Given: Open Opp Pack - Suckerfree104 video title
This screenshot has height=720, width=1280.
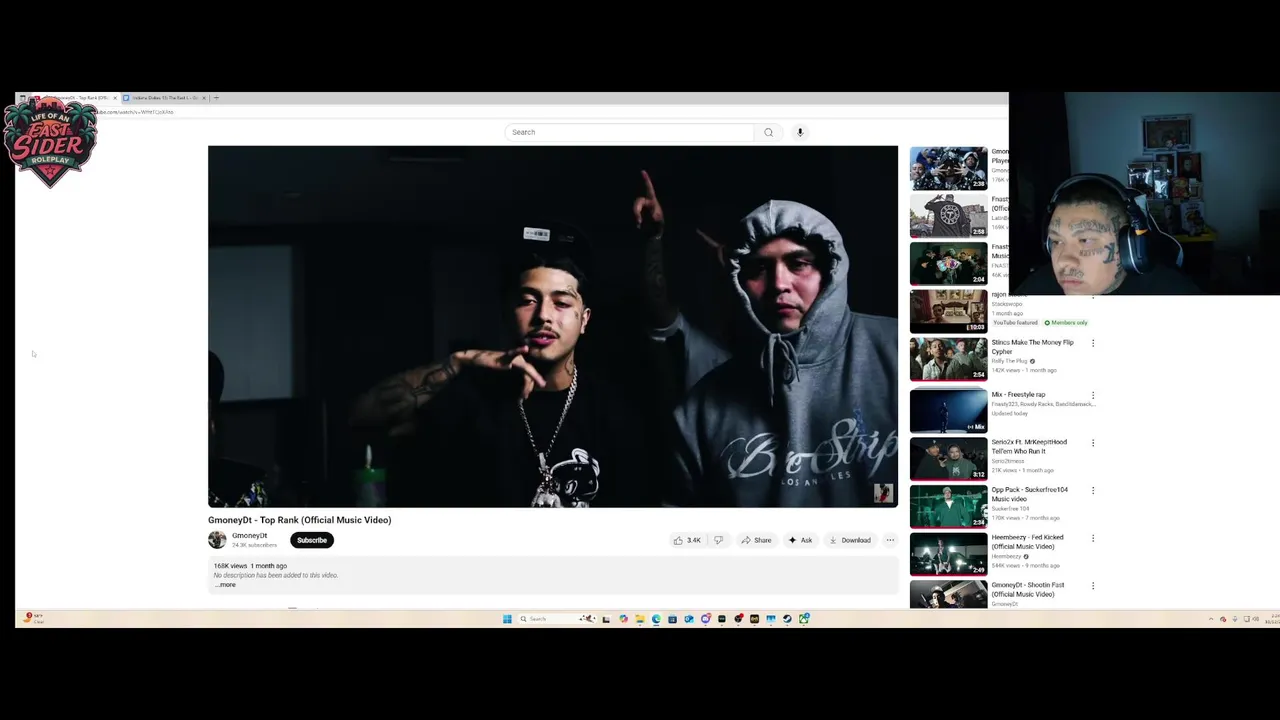Looking at the screenshot, I should (x=1029, y=494).
